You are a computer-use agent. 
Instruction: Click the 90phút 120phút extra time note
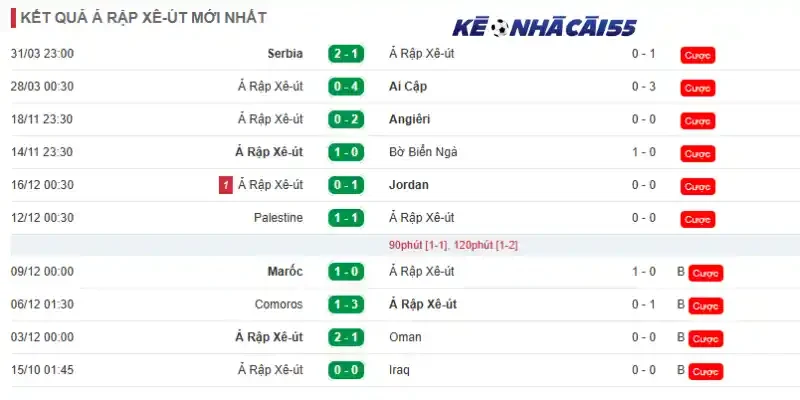coord(453,245)
